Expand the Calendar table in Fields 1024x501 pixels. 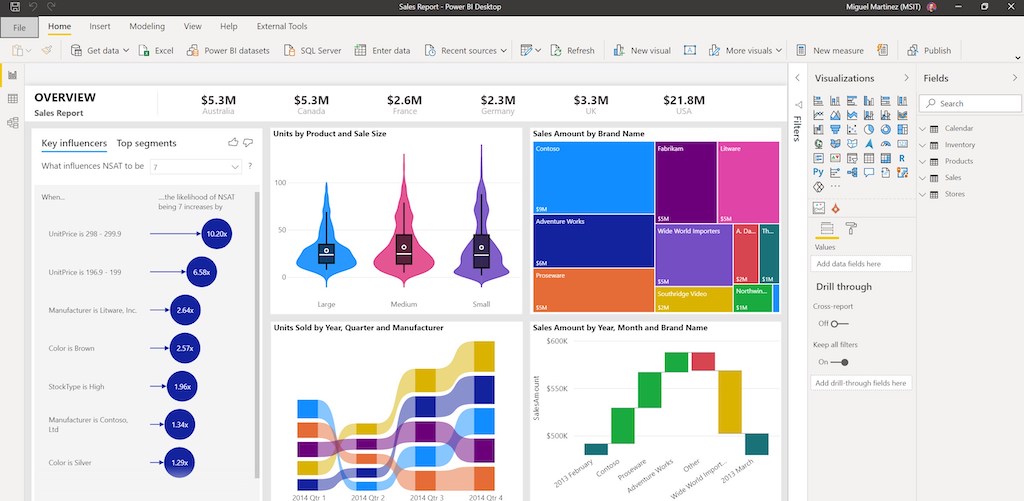click(x=923, y=128)
